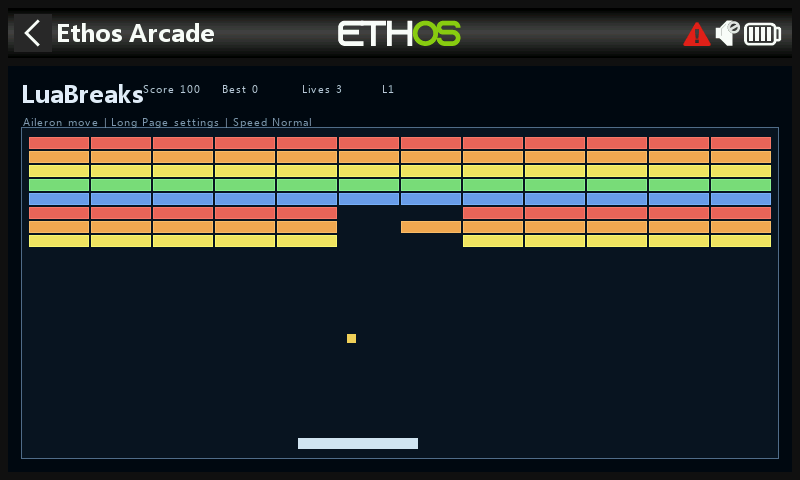Click the red warning triangle icon

(696, 34)
